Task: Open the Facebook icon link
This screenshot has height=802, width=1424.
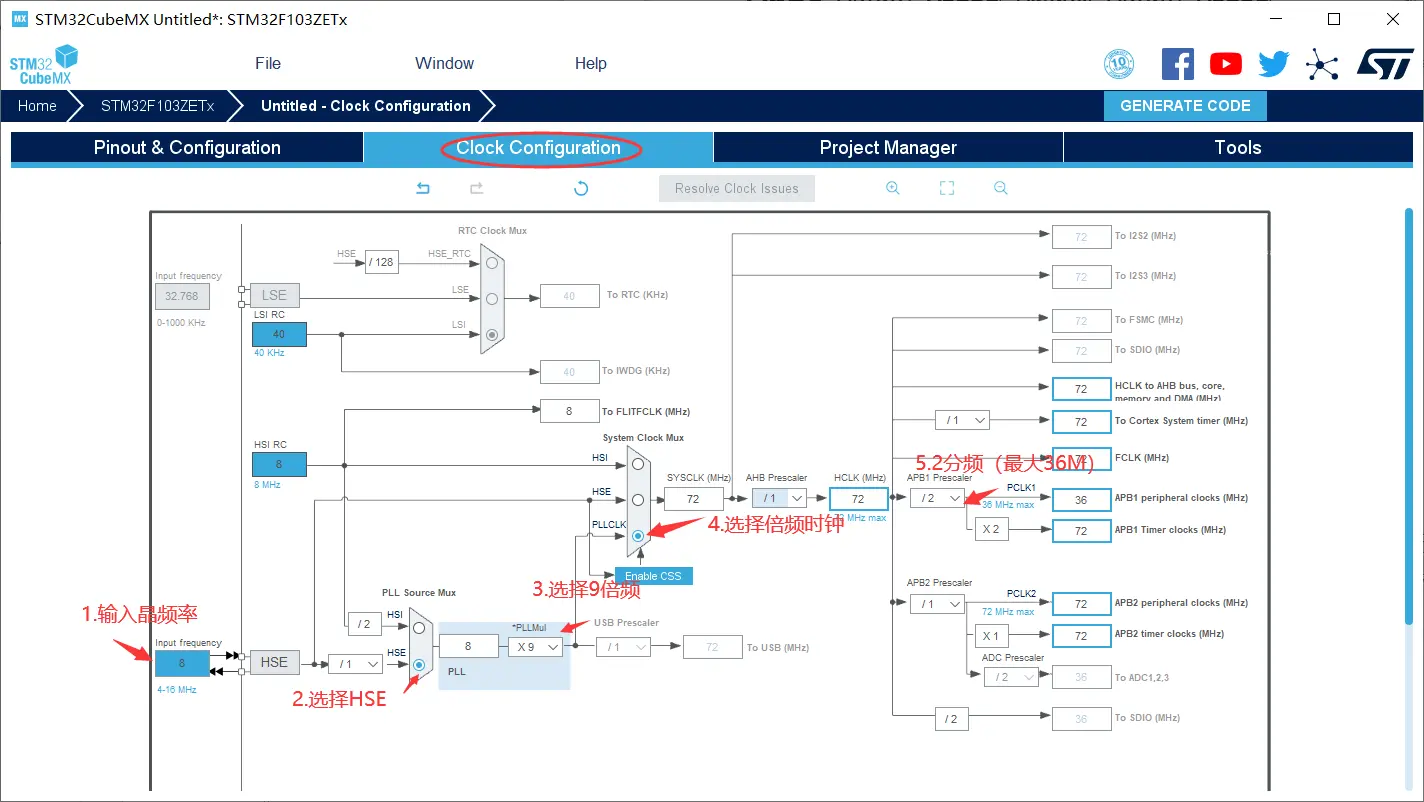Action: coord(1177,64)
